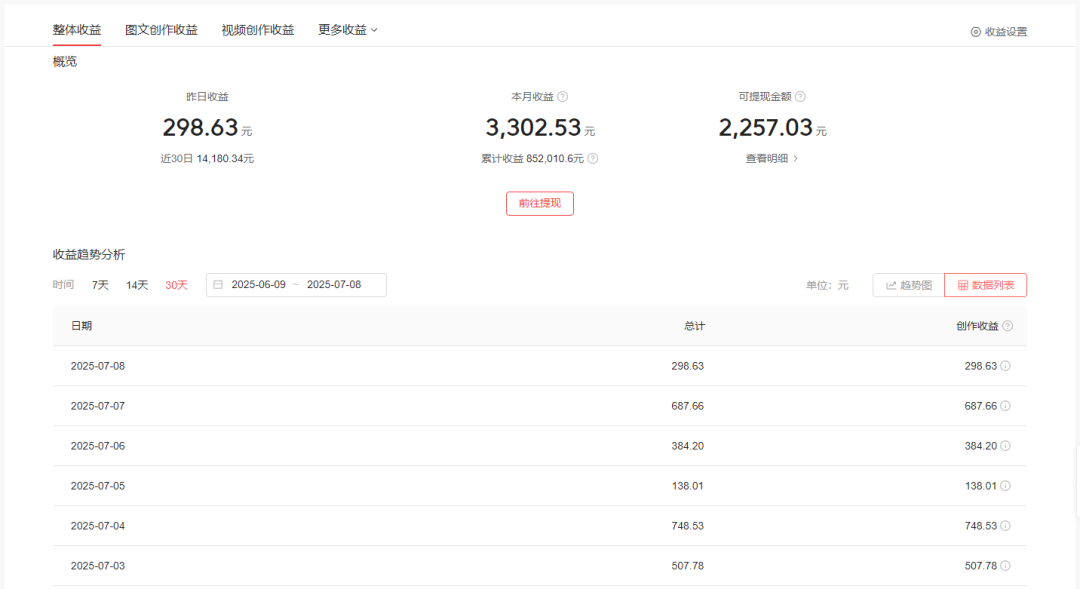Screen dimensions: 1080x589
Task: Click end date 2025-07-08 field
Action: [x=334, y=285]
